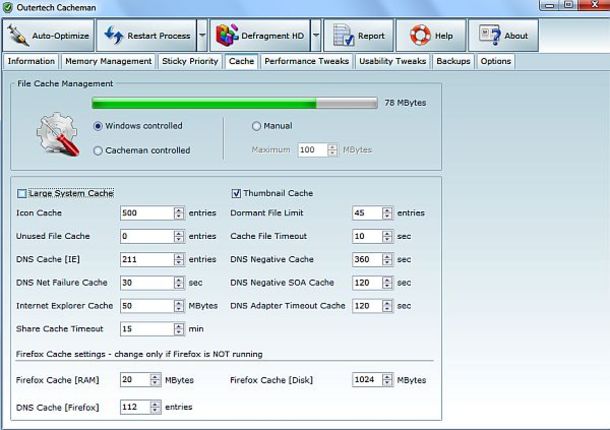Click the Restart Process button label
The width and height of the screenshot is (610, 430).
tap(159, 36)
